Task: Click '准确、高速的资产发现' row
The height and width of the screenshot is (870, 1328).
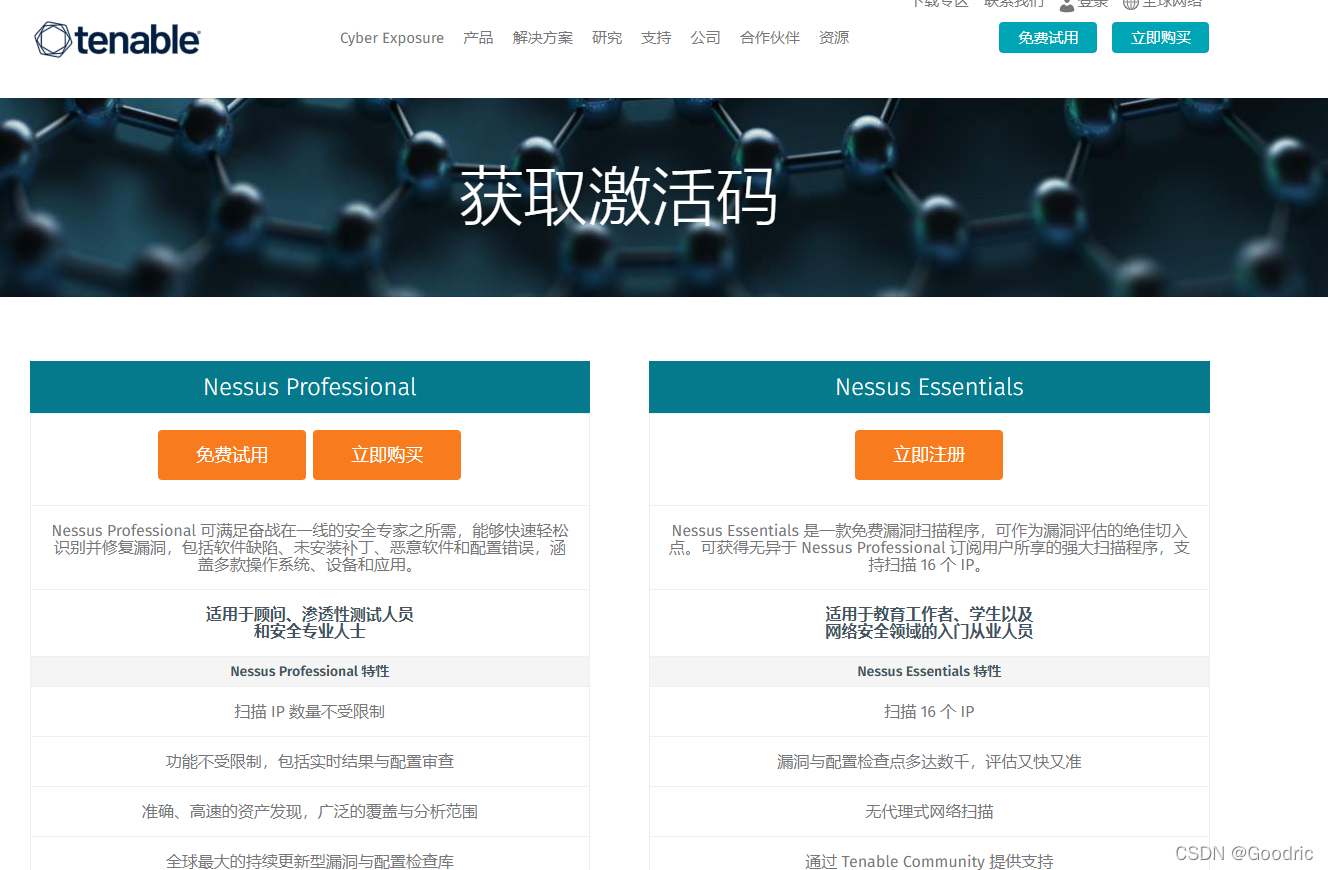Action: [x=310, y=812]
